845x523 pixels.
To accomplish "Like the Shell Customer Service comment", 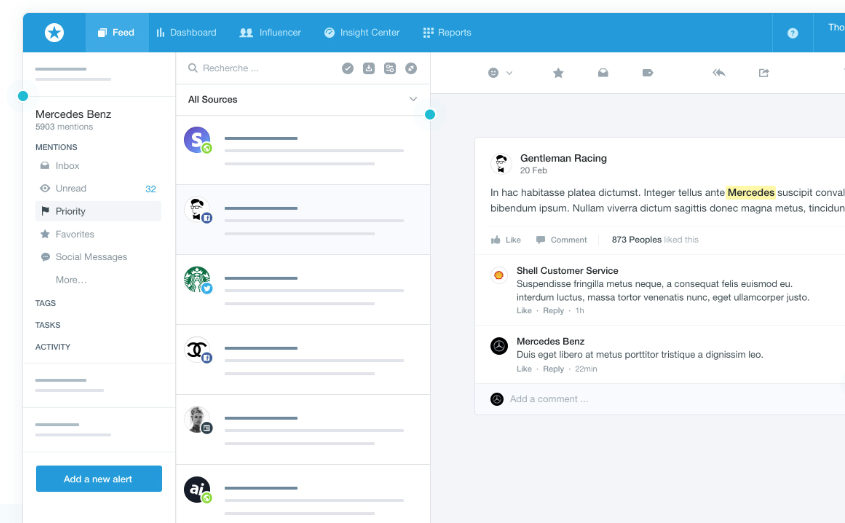I will coord(524,311).
